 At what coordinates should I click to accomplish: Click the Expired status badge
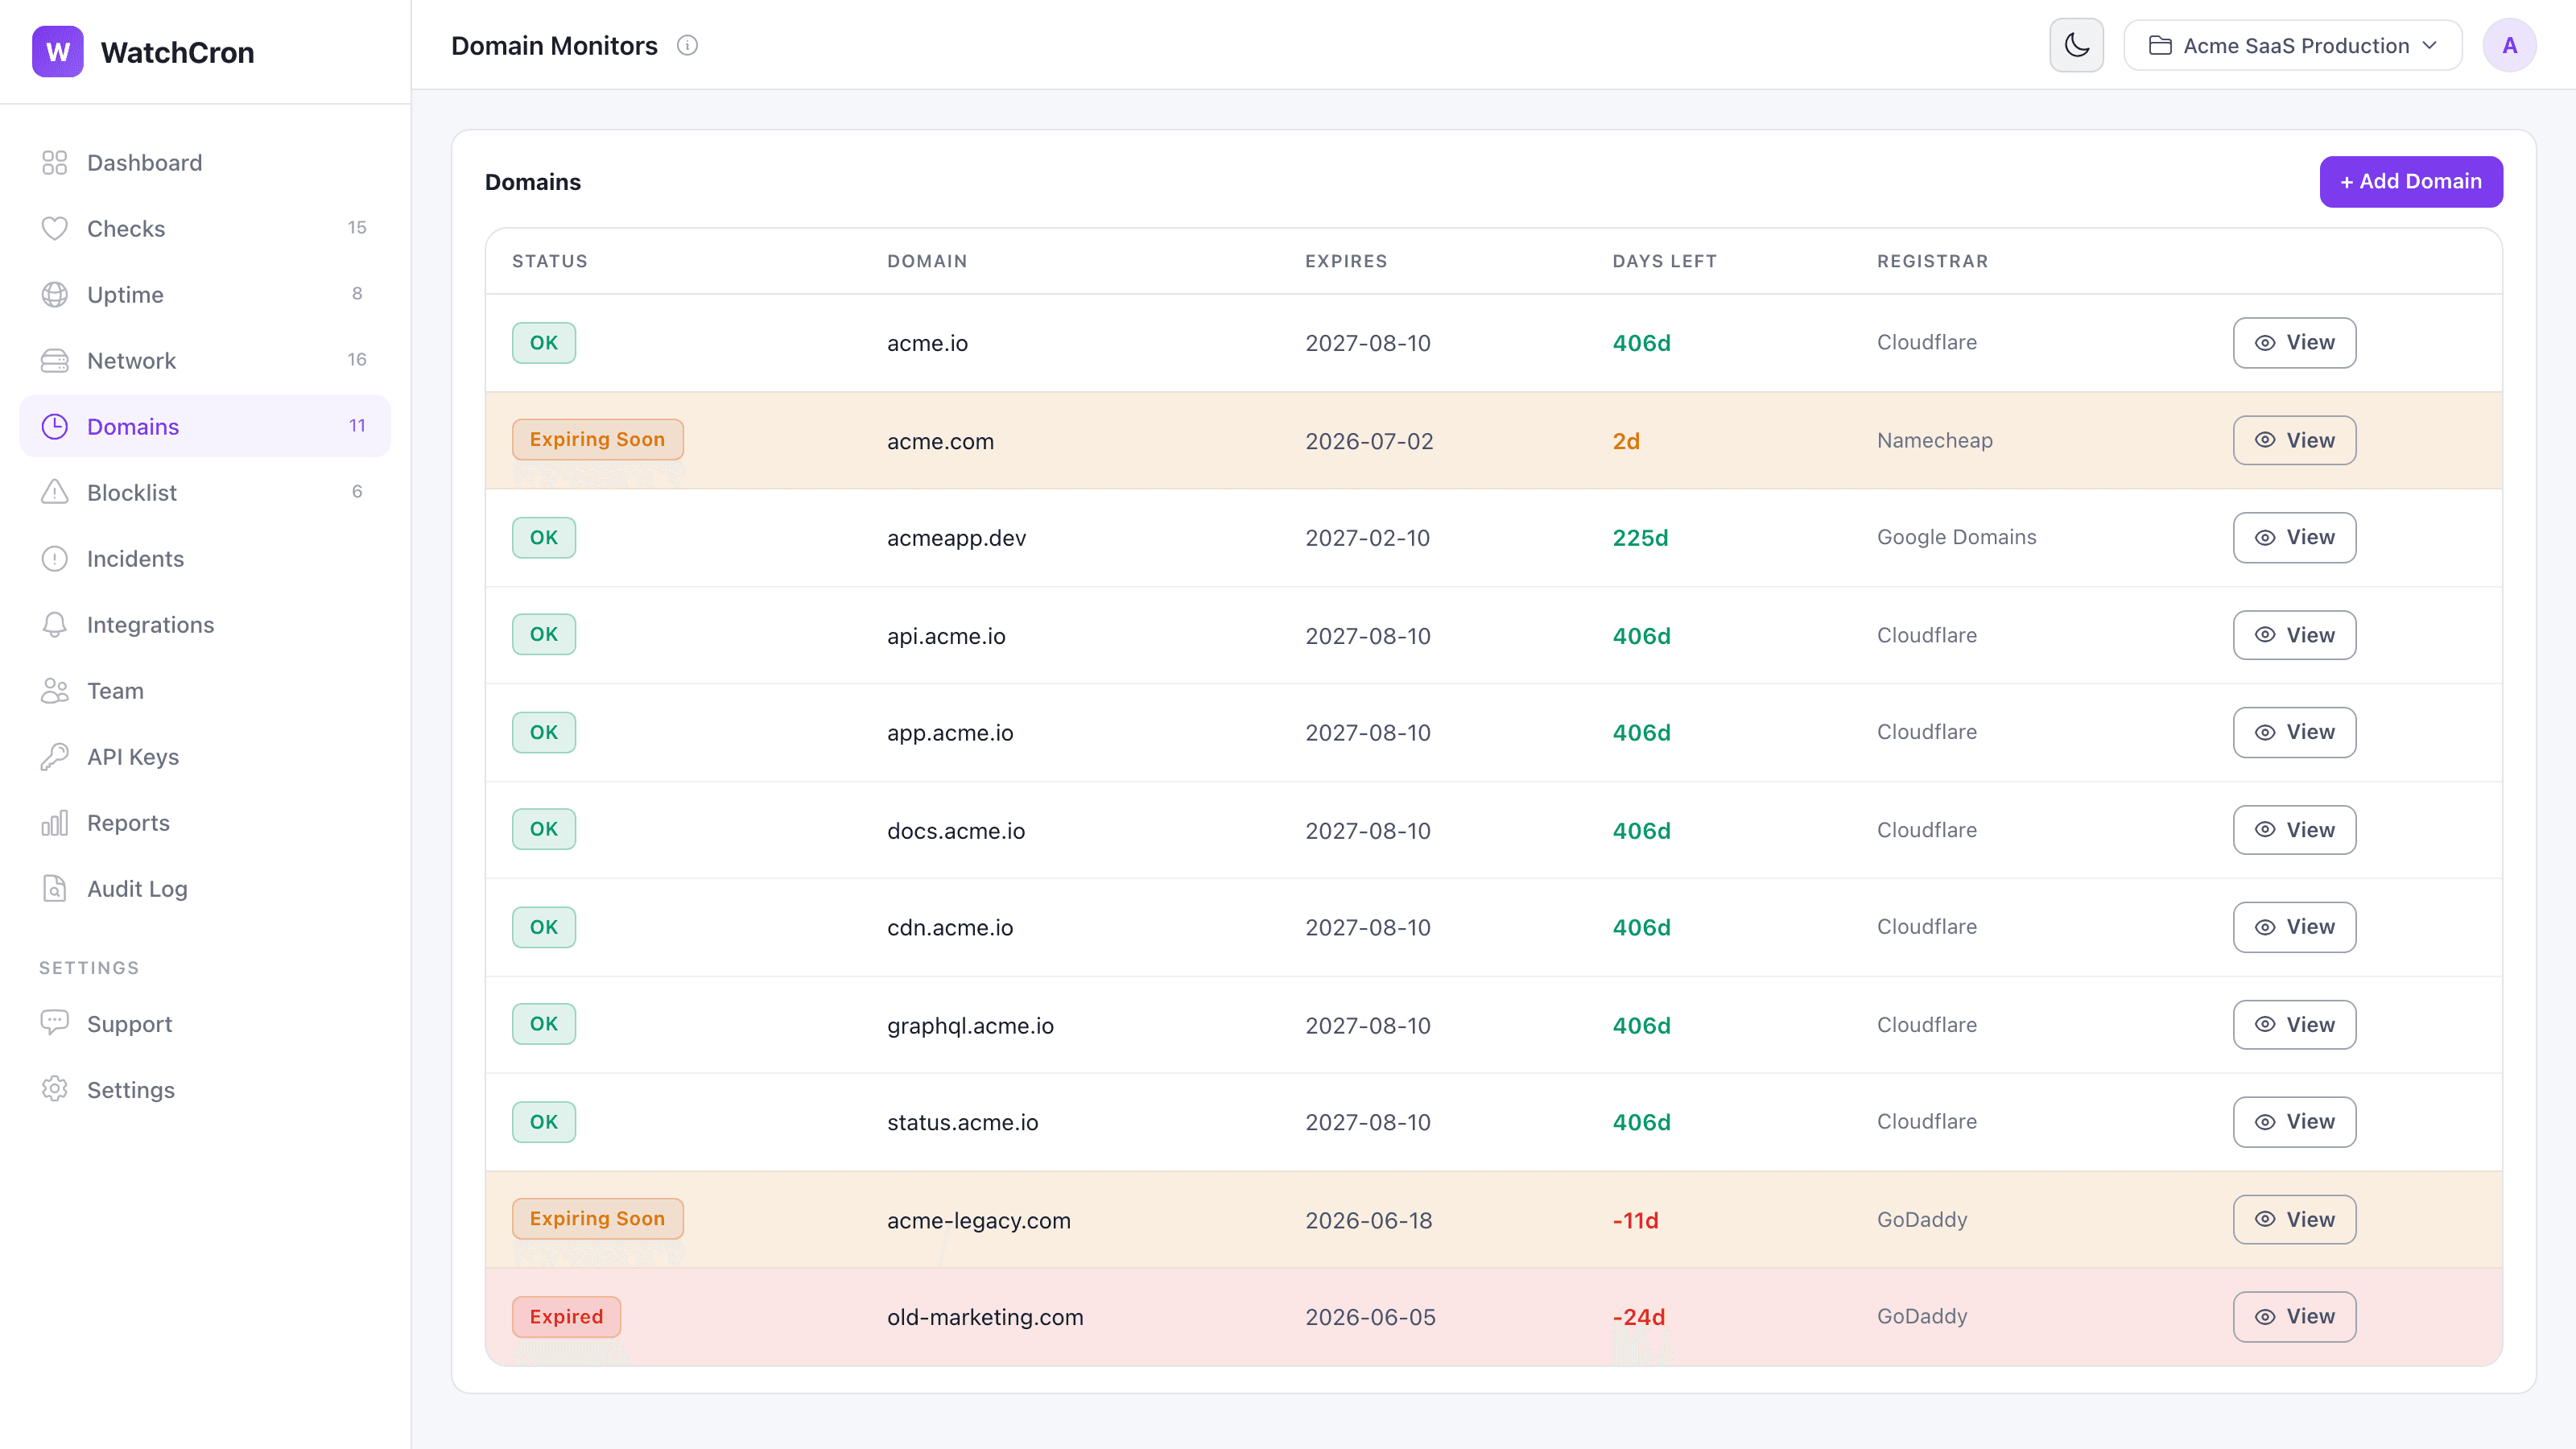click(x=566, y=1317)
